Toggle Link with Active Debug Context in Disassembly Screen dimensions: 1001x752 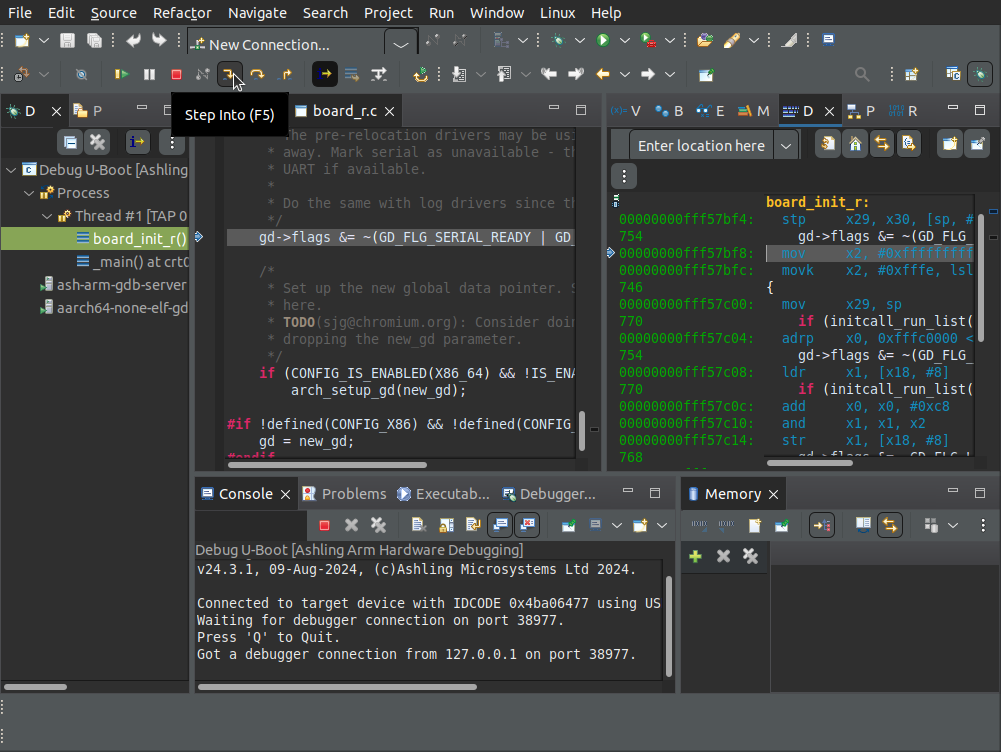882,144
